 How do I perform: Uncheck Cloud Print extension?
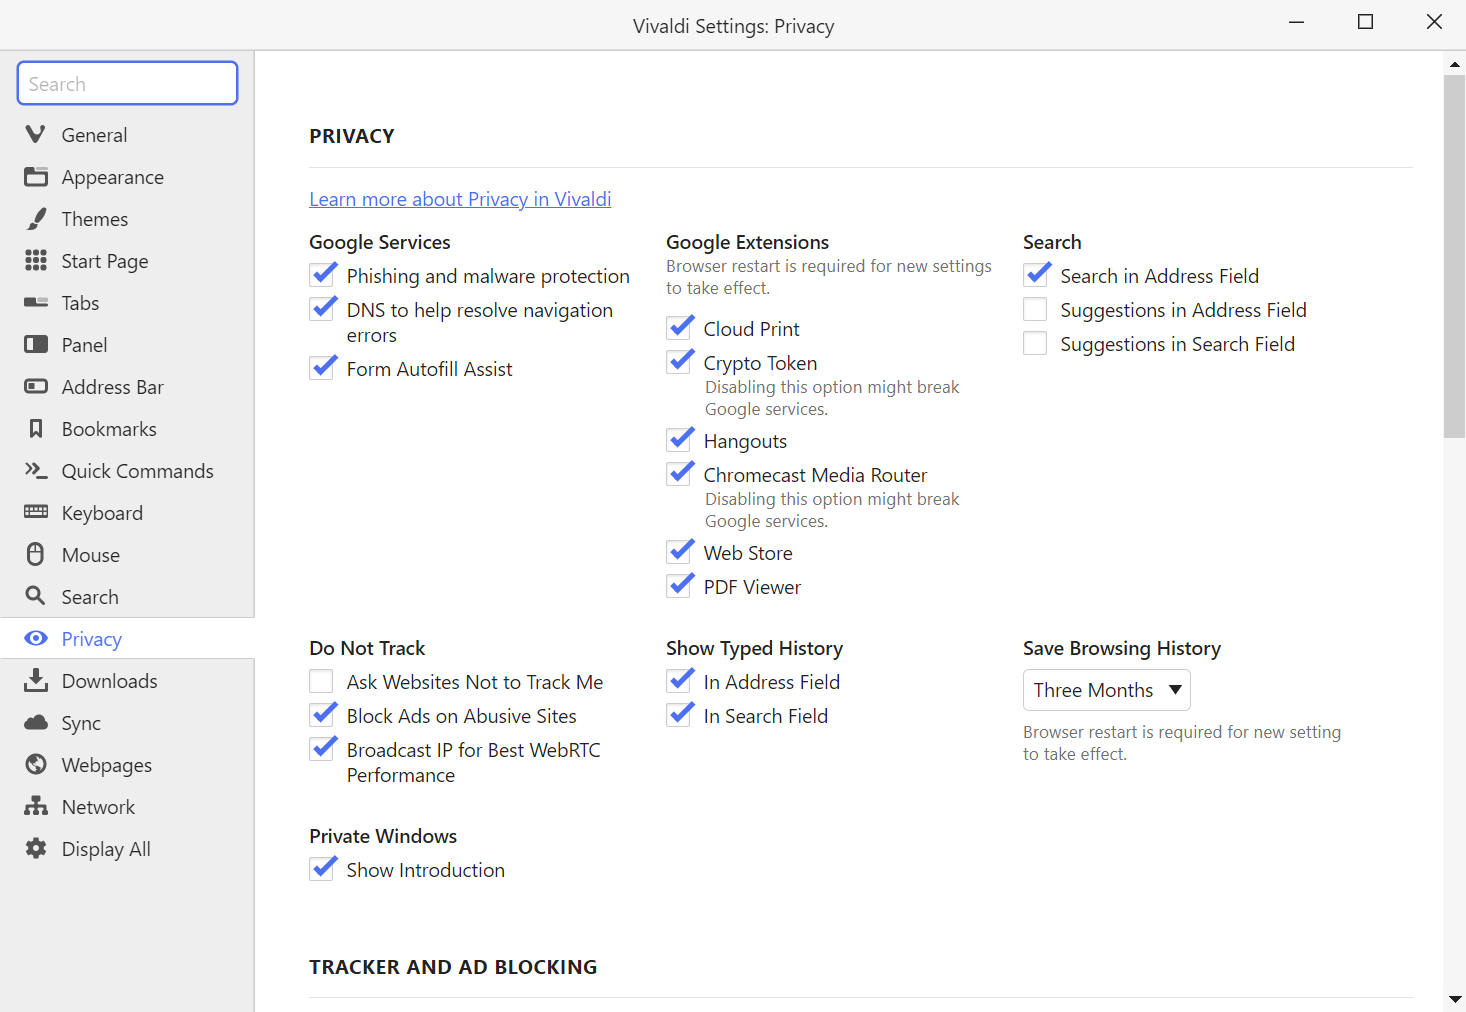point(679,329)
